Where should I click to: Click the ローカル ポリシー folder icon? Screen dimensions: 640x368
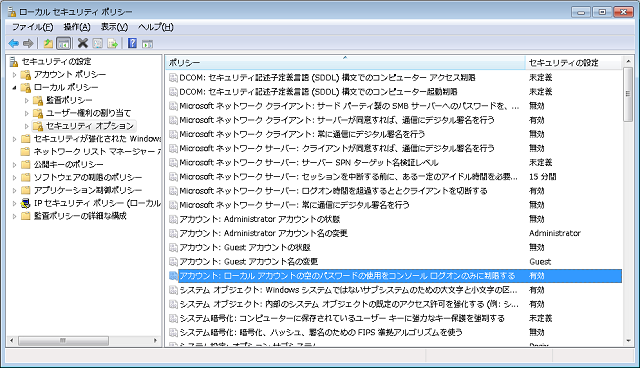click(26, 87)
